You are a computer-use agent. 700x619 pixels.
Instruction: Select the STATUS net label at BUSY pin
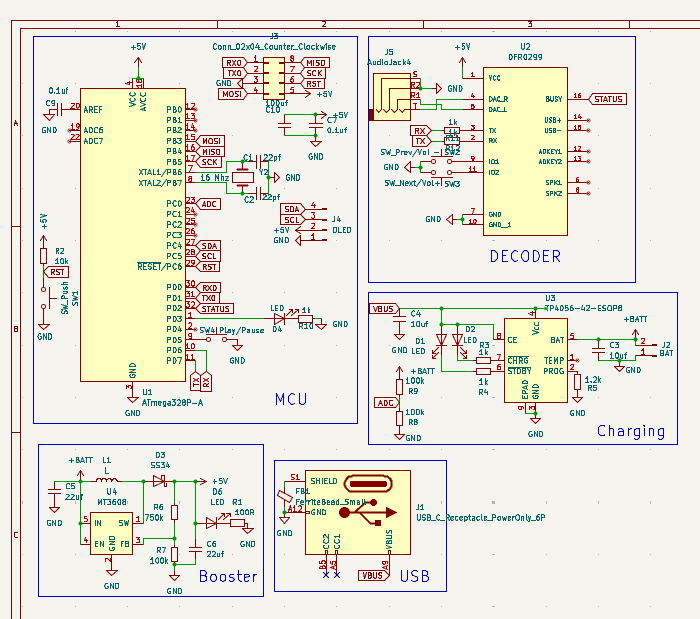609,99
